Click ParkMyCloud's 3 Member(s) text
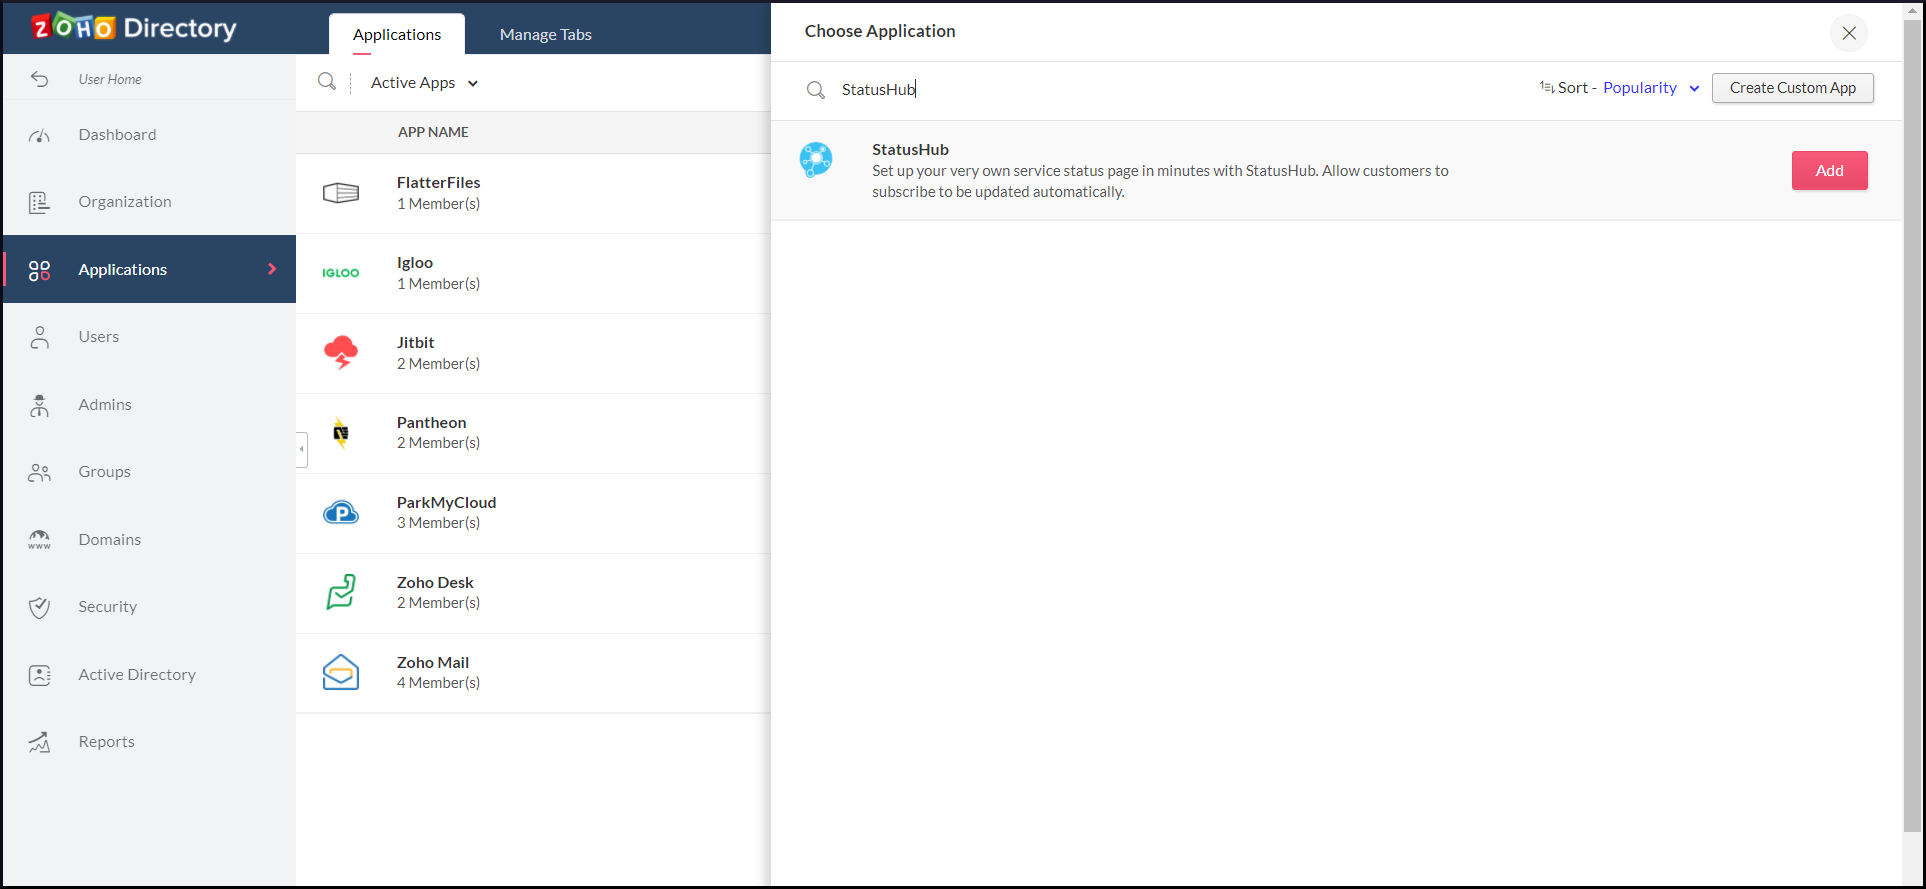Screen dimensions: 1926x889 pos(438,523)
